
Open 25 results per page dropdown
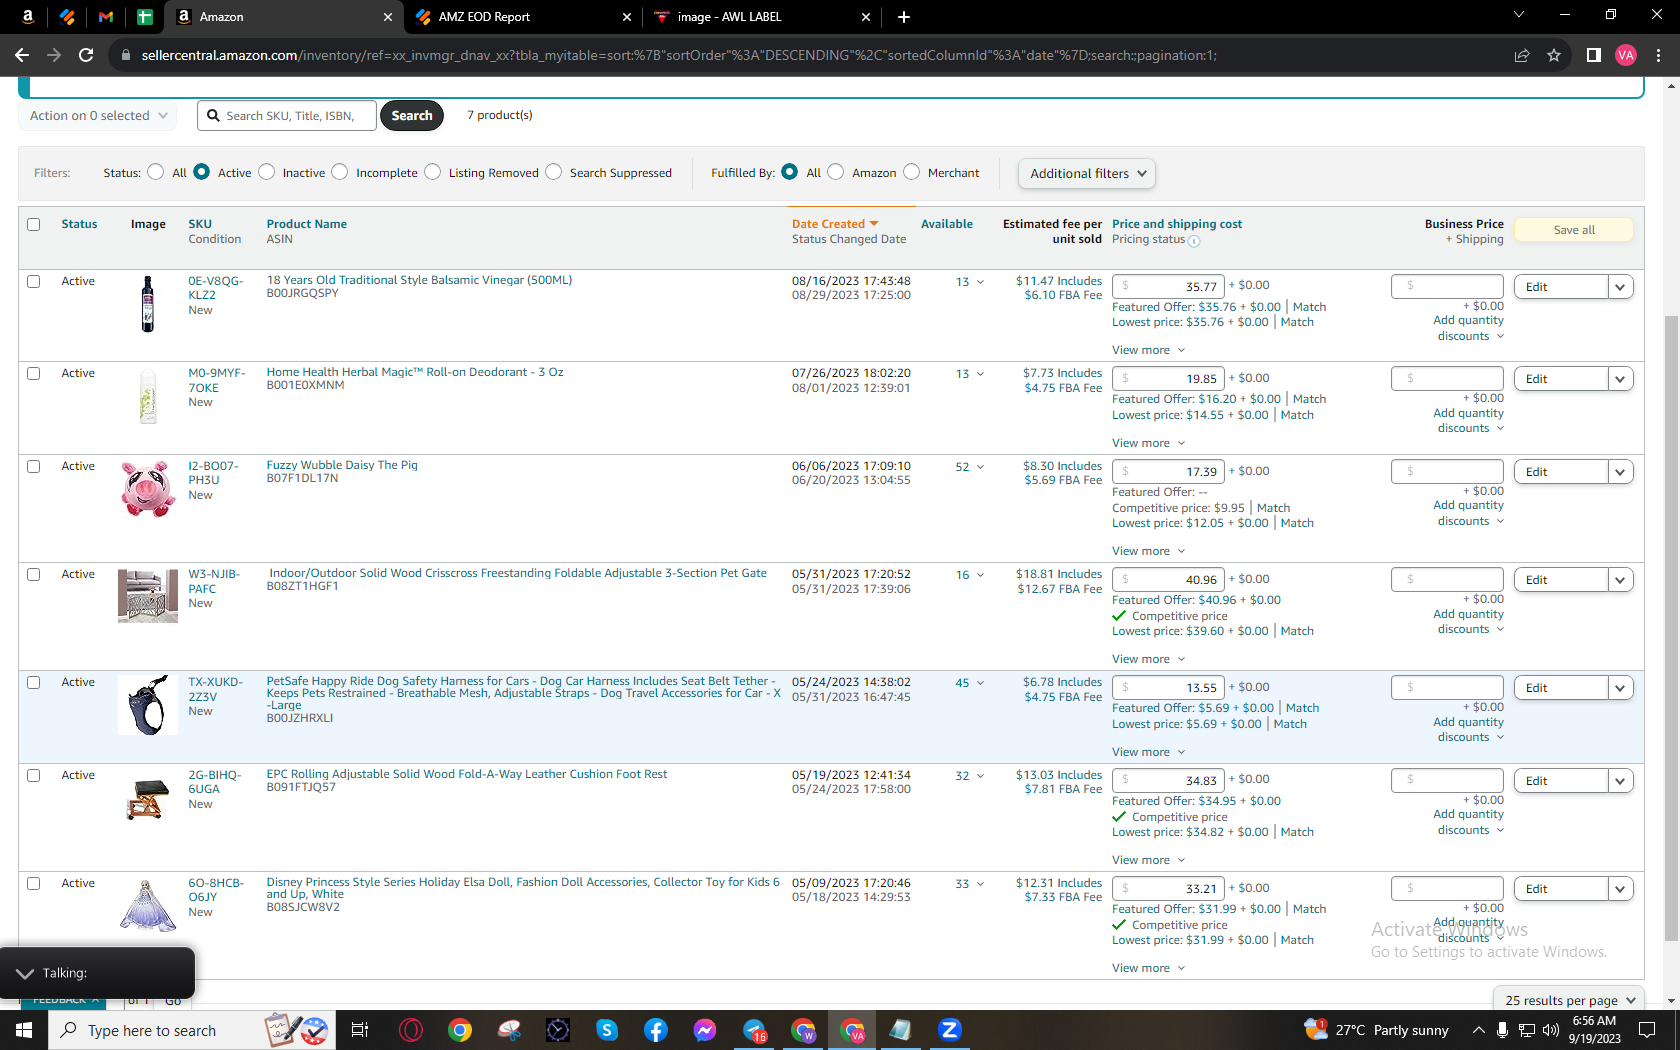coord(1569,1000)
